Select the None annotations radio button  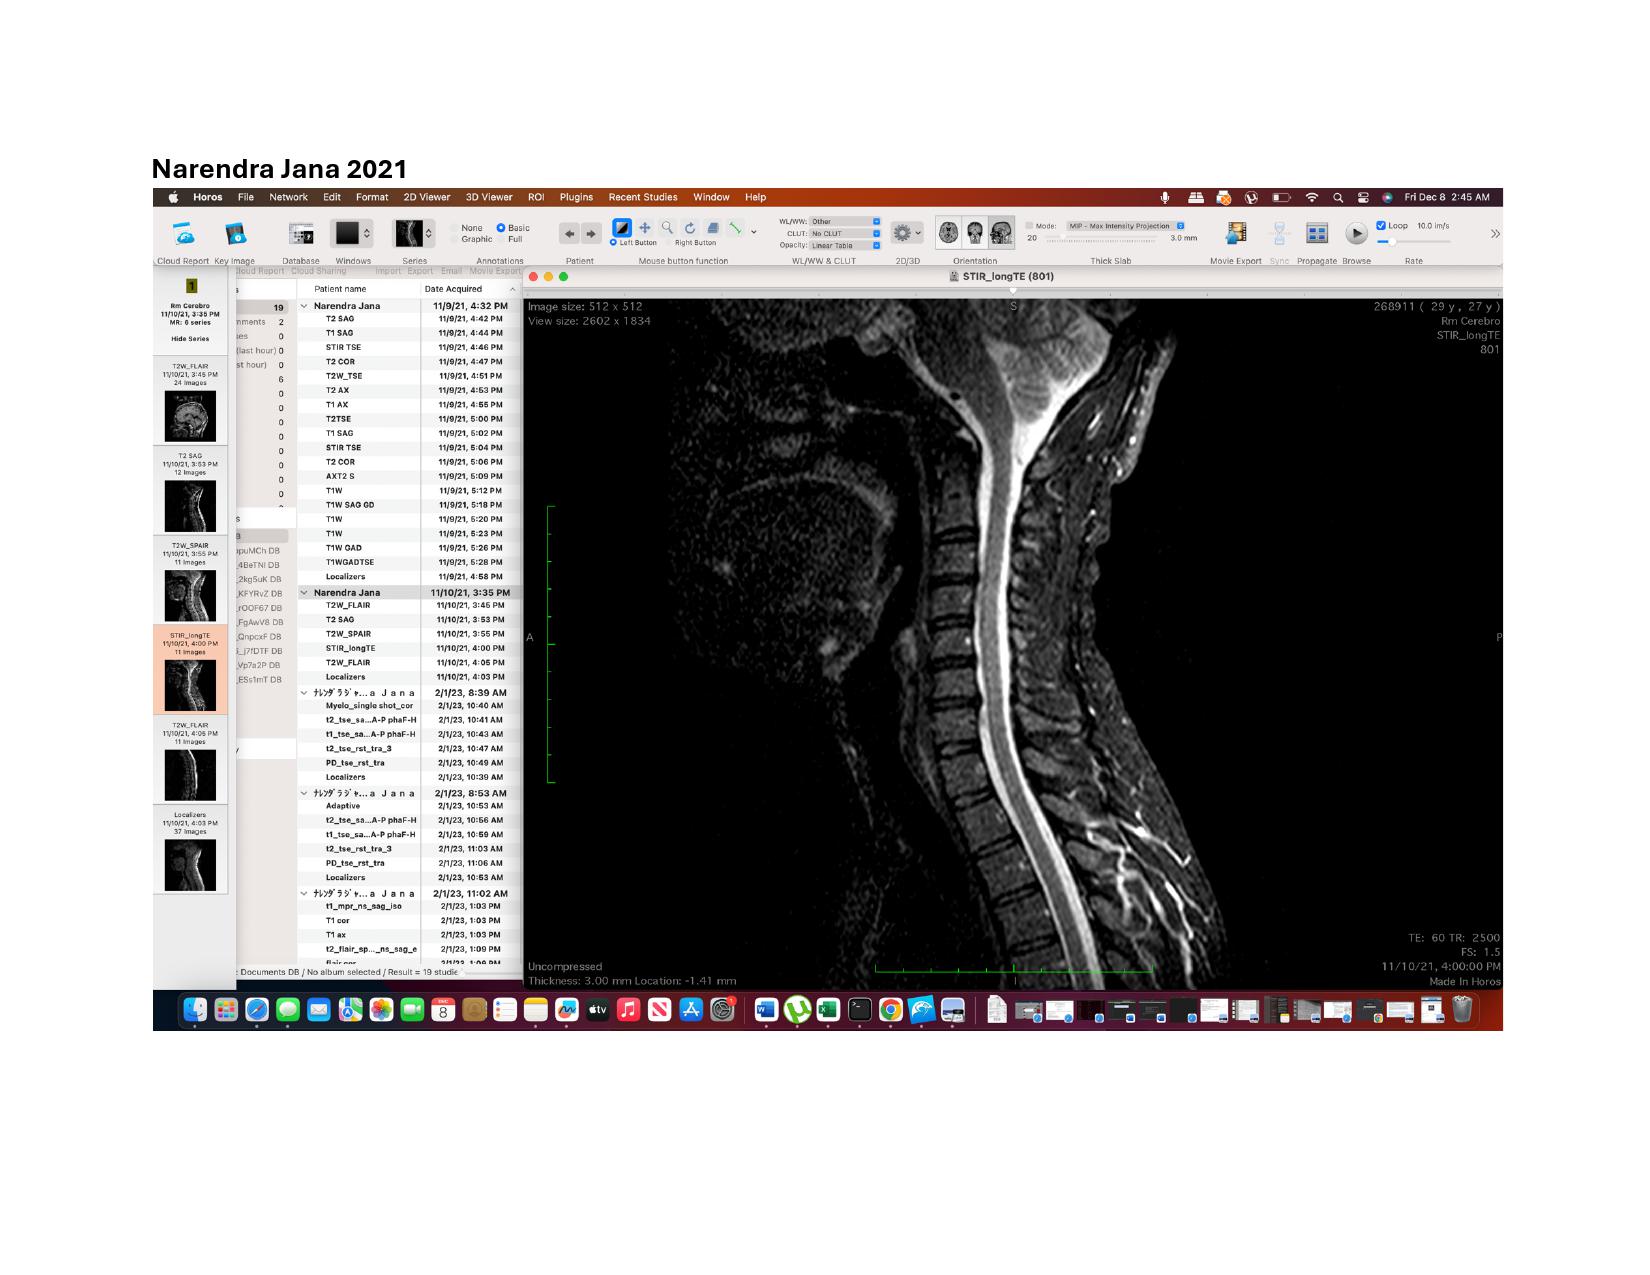click(x=454, y=228)
